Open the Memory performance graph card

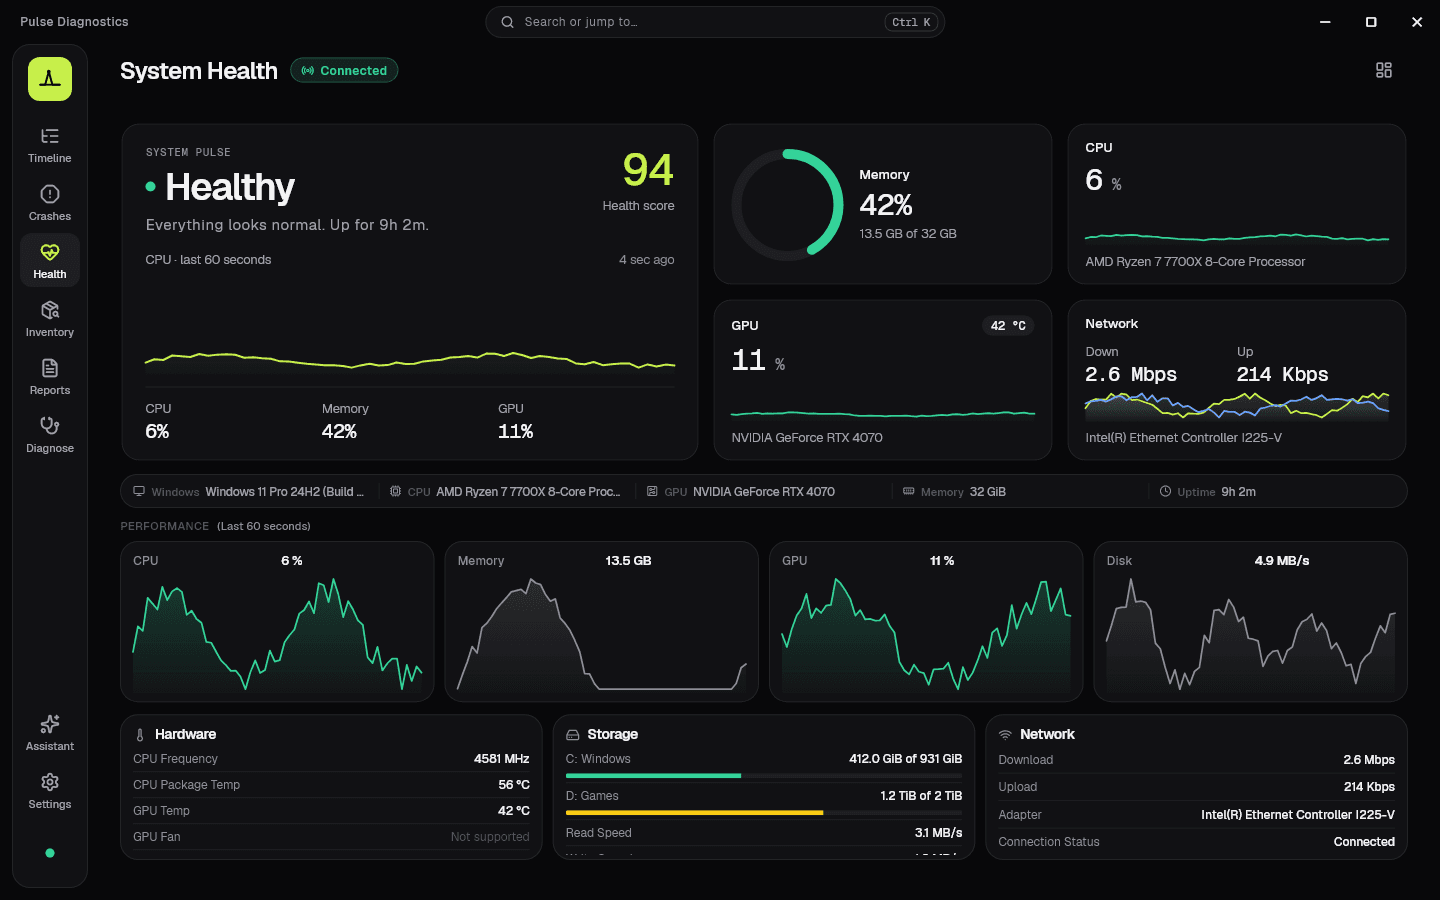click(602, 622)
